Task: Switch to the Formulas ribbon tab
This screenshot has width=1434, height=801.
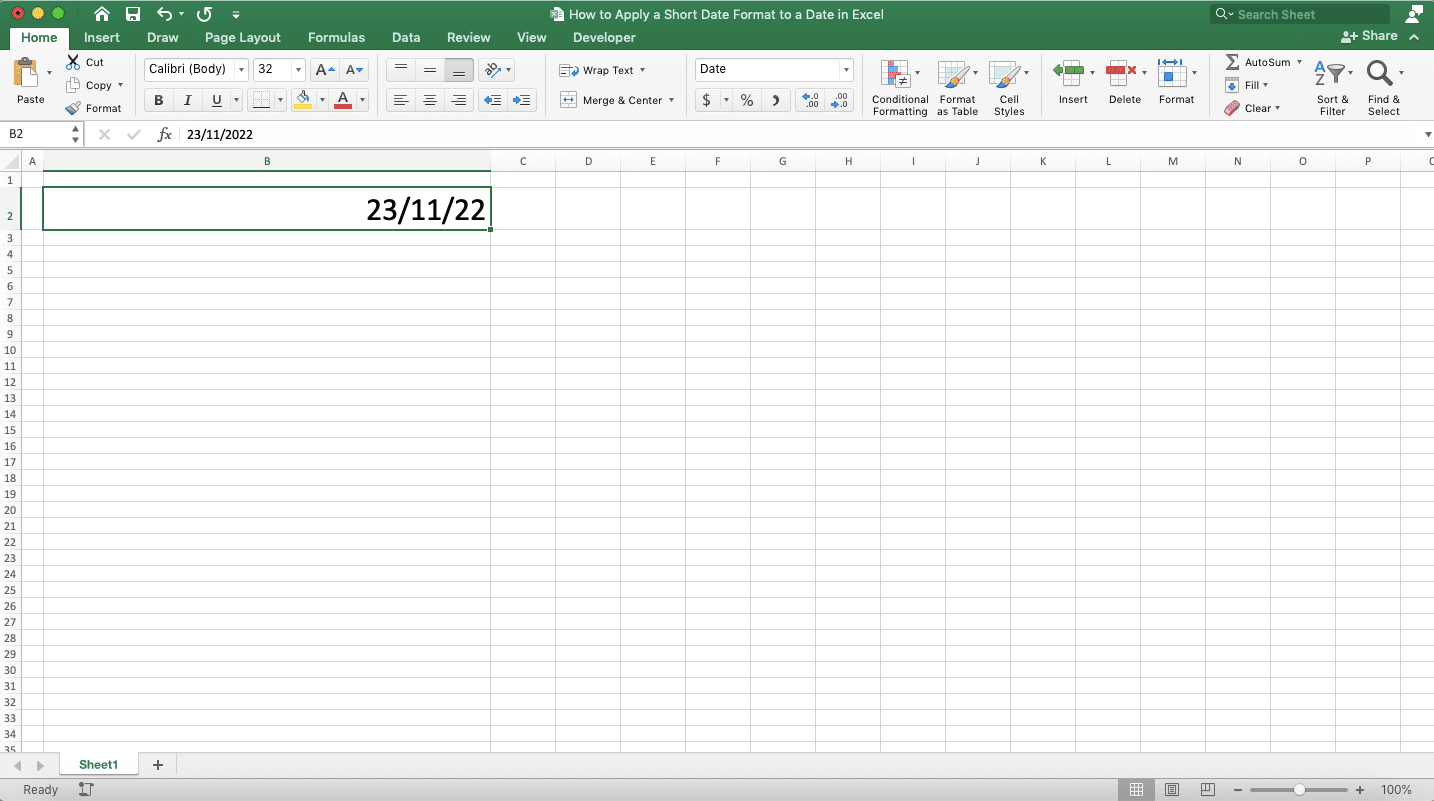Action: pos(336,37)
